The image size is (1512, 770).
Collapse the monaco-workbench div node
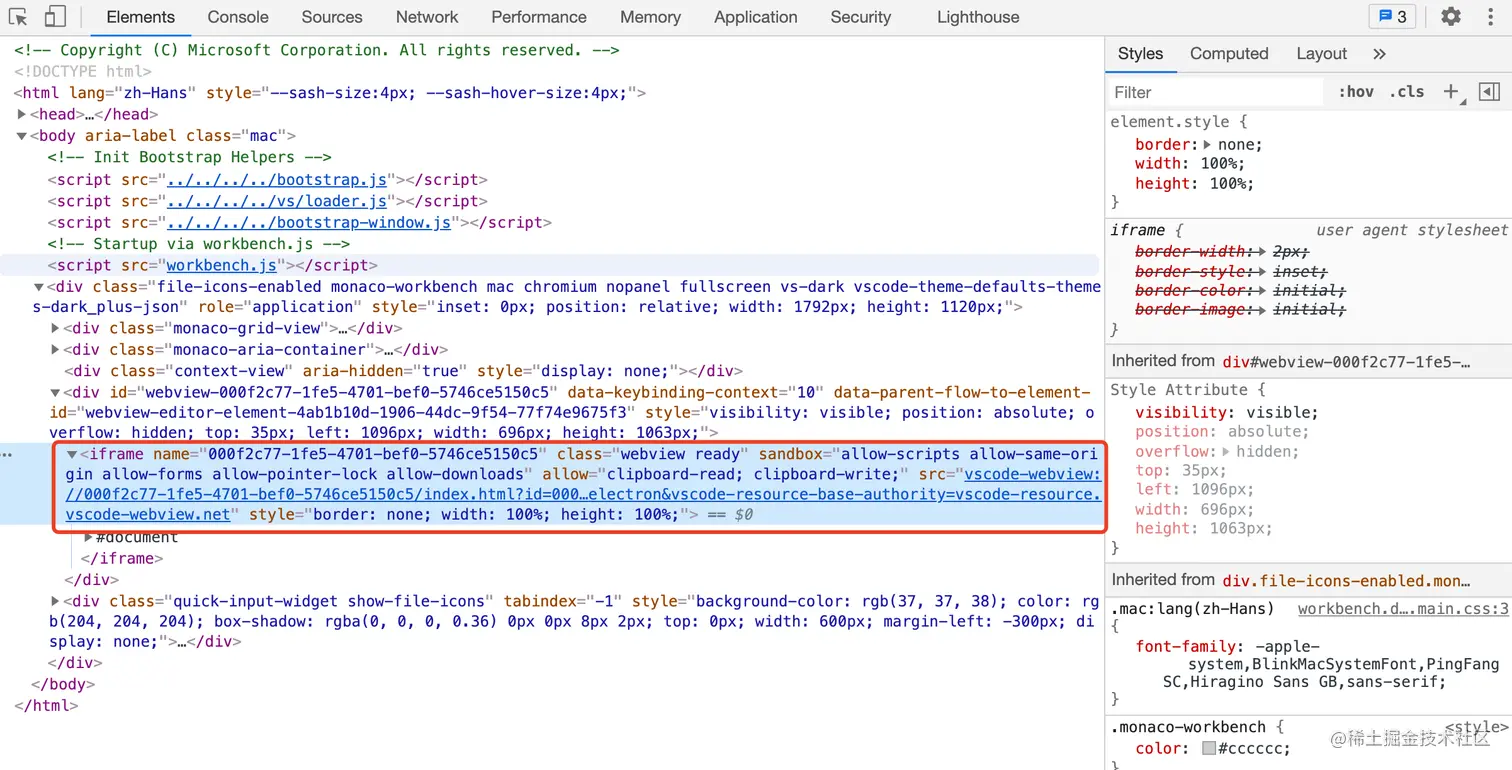[x=39, y=287]
